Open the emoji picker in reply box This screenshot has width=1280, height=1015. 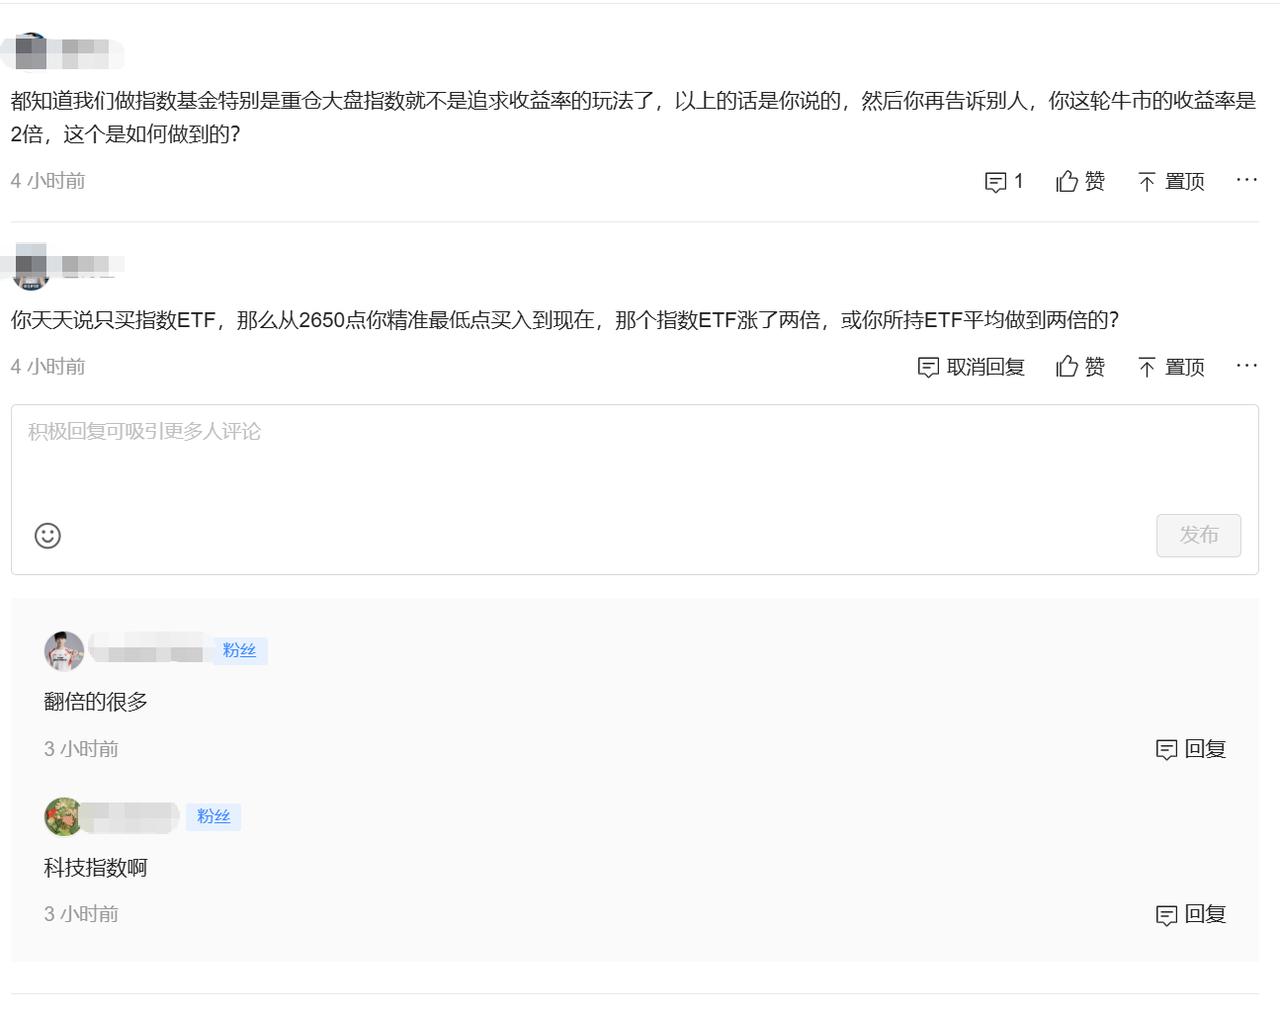48,536
